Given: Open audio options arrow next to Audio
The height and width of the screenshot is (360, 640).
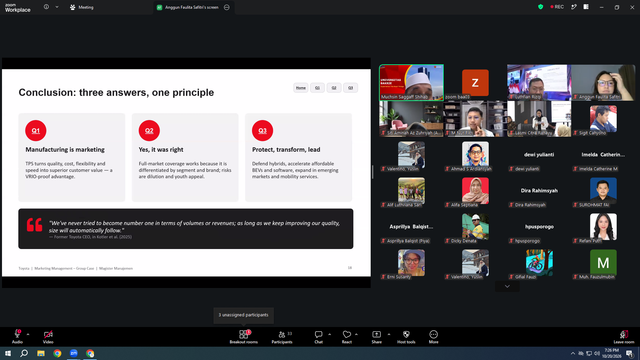Looking at the screenshot, I should click(x=28, y=334).
